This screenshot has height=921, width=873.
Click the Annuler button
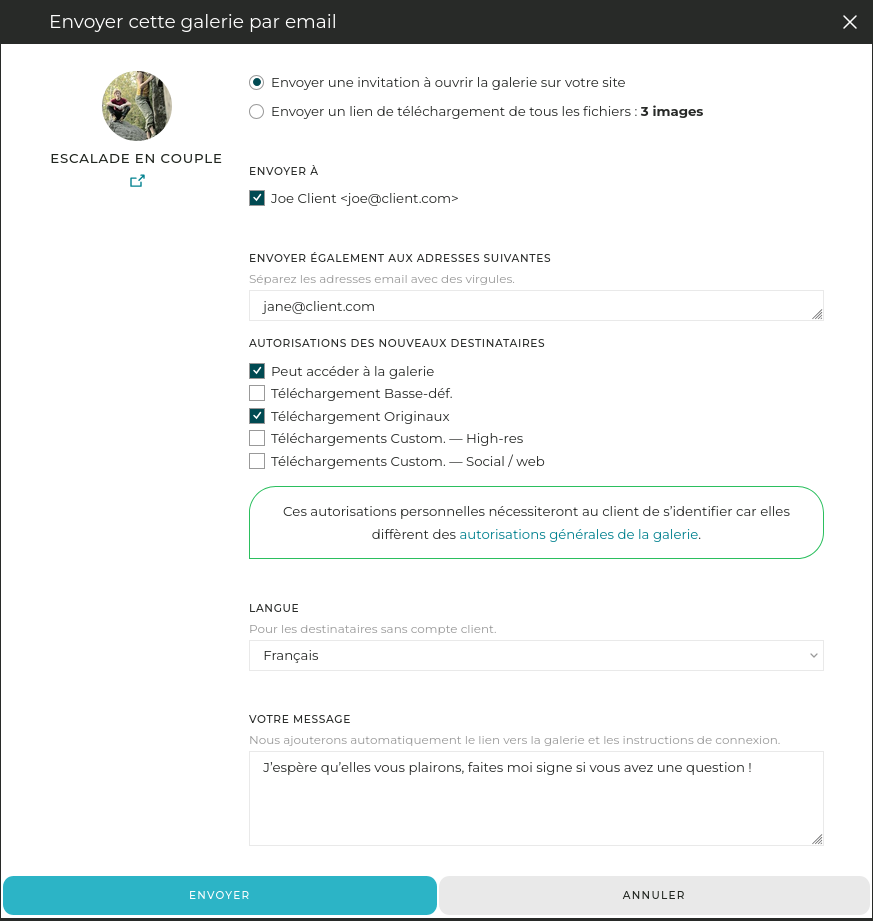pyautogui.click(x=654, y=896)
